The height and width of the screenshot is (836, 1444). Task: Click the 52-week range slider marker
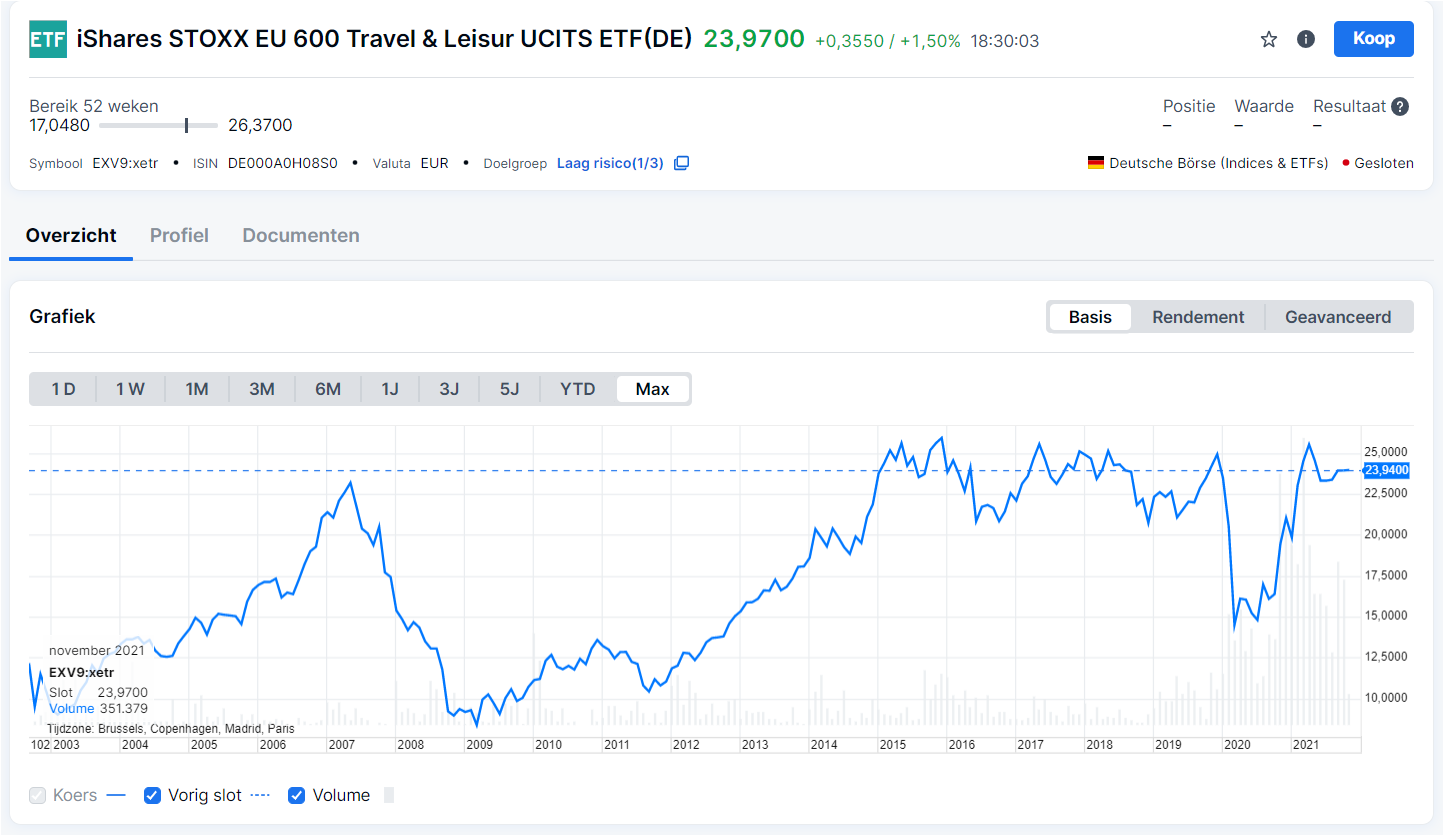click(x=187, y=126)
